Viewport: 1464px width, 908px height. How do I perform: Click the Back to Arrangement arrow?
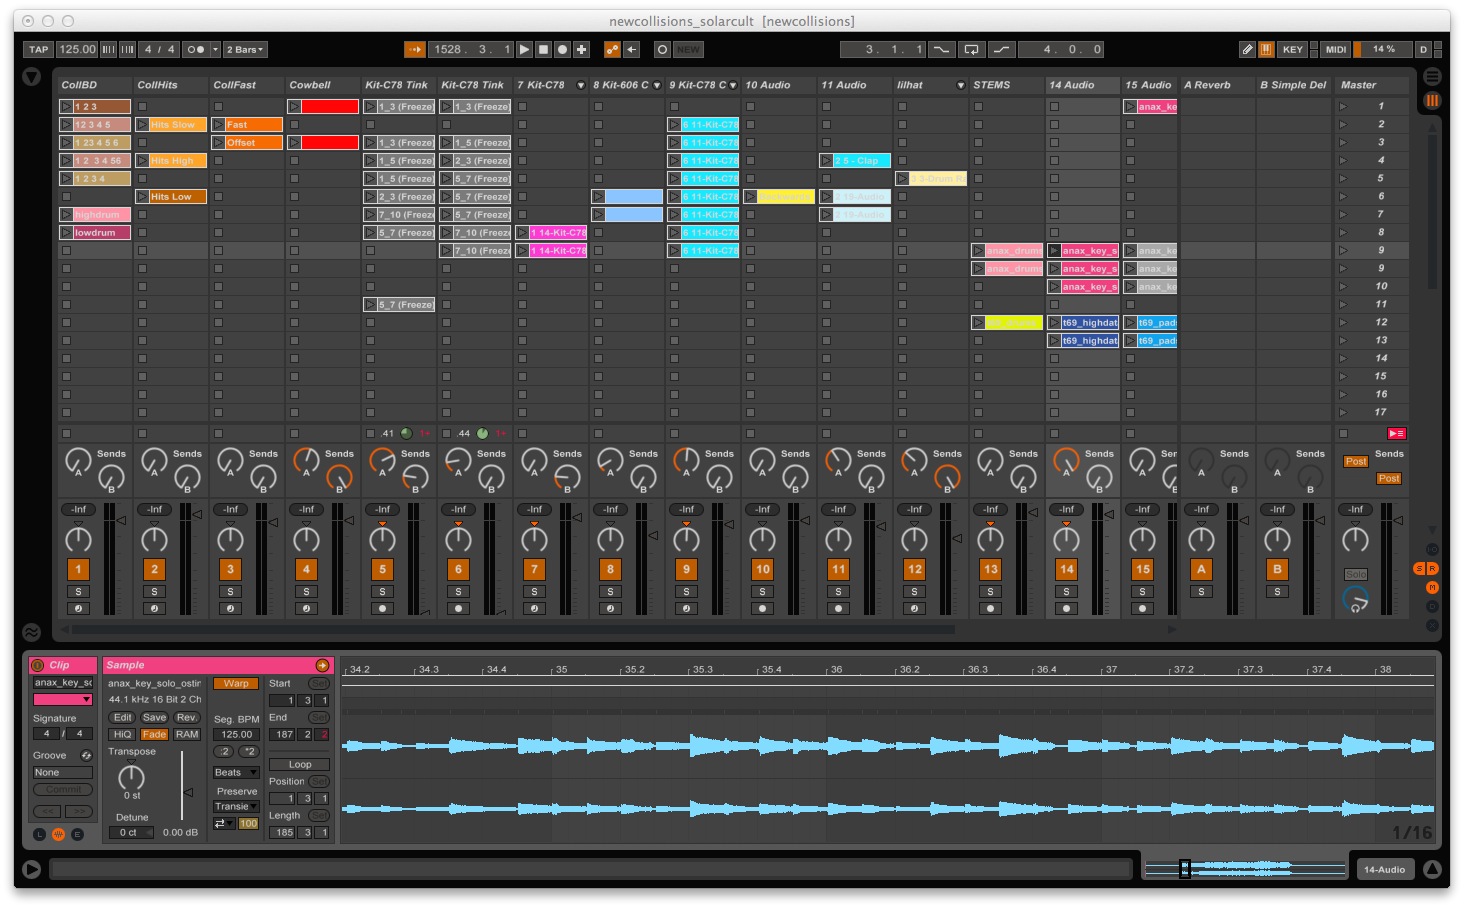click(632, 49)
